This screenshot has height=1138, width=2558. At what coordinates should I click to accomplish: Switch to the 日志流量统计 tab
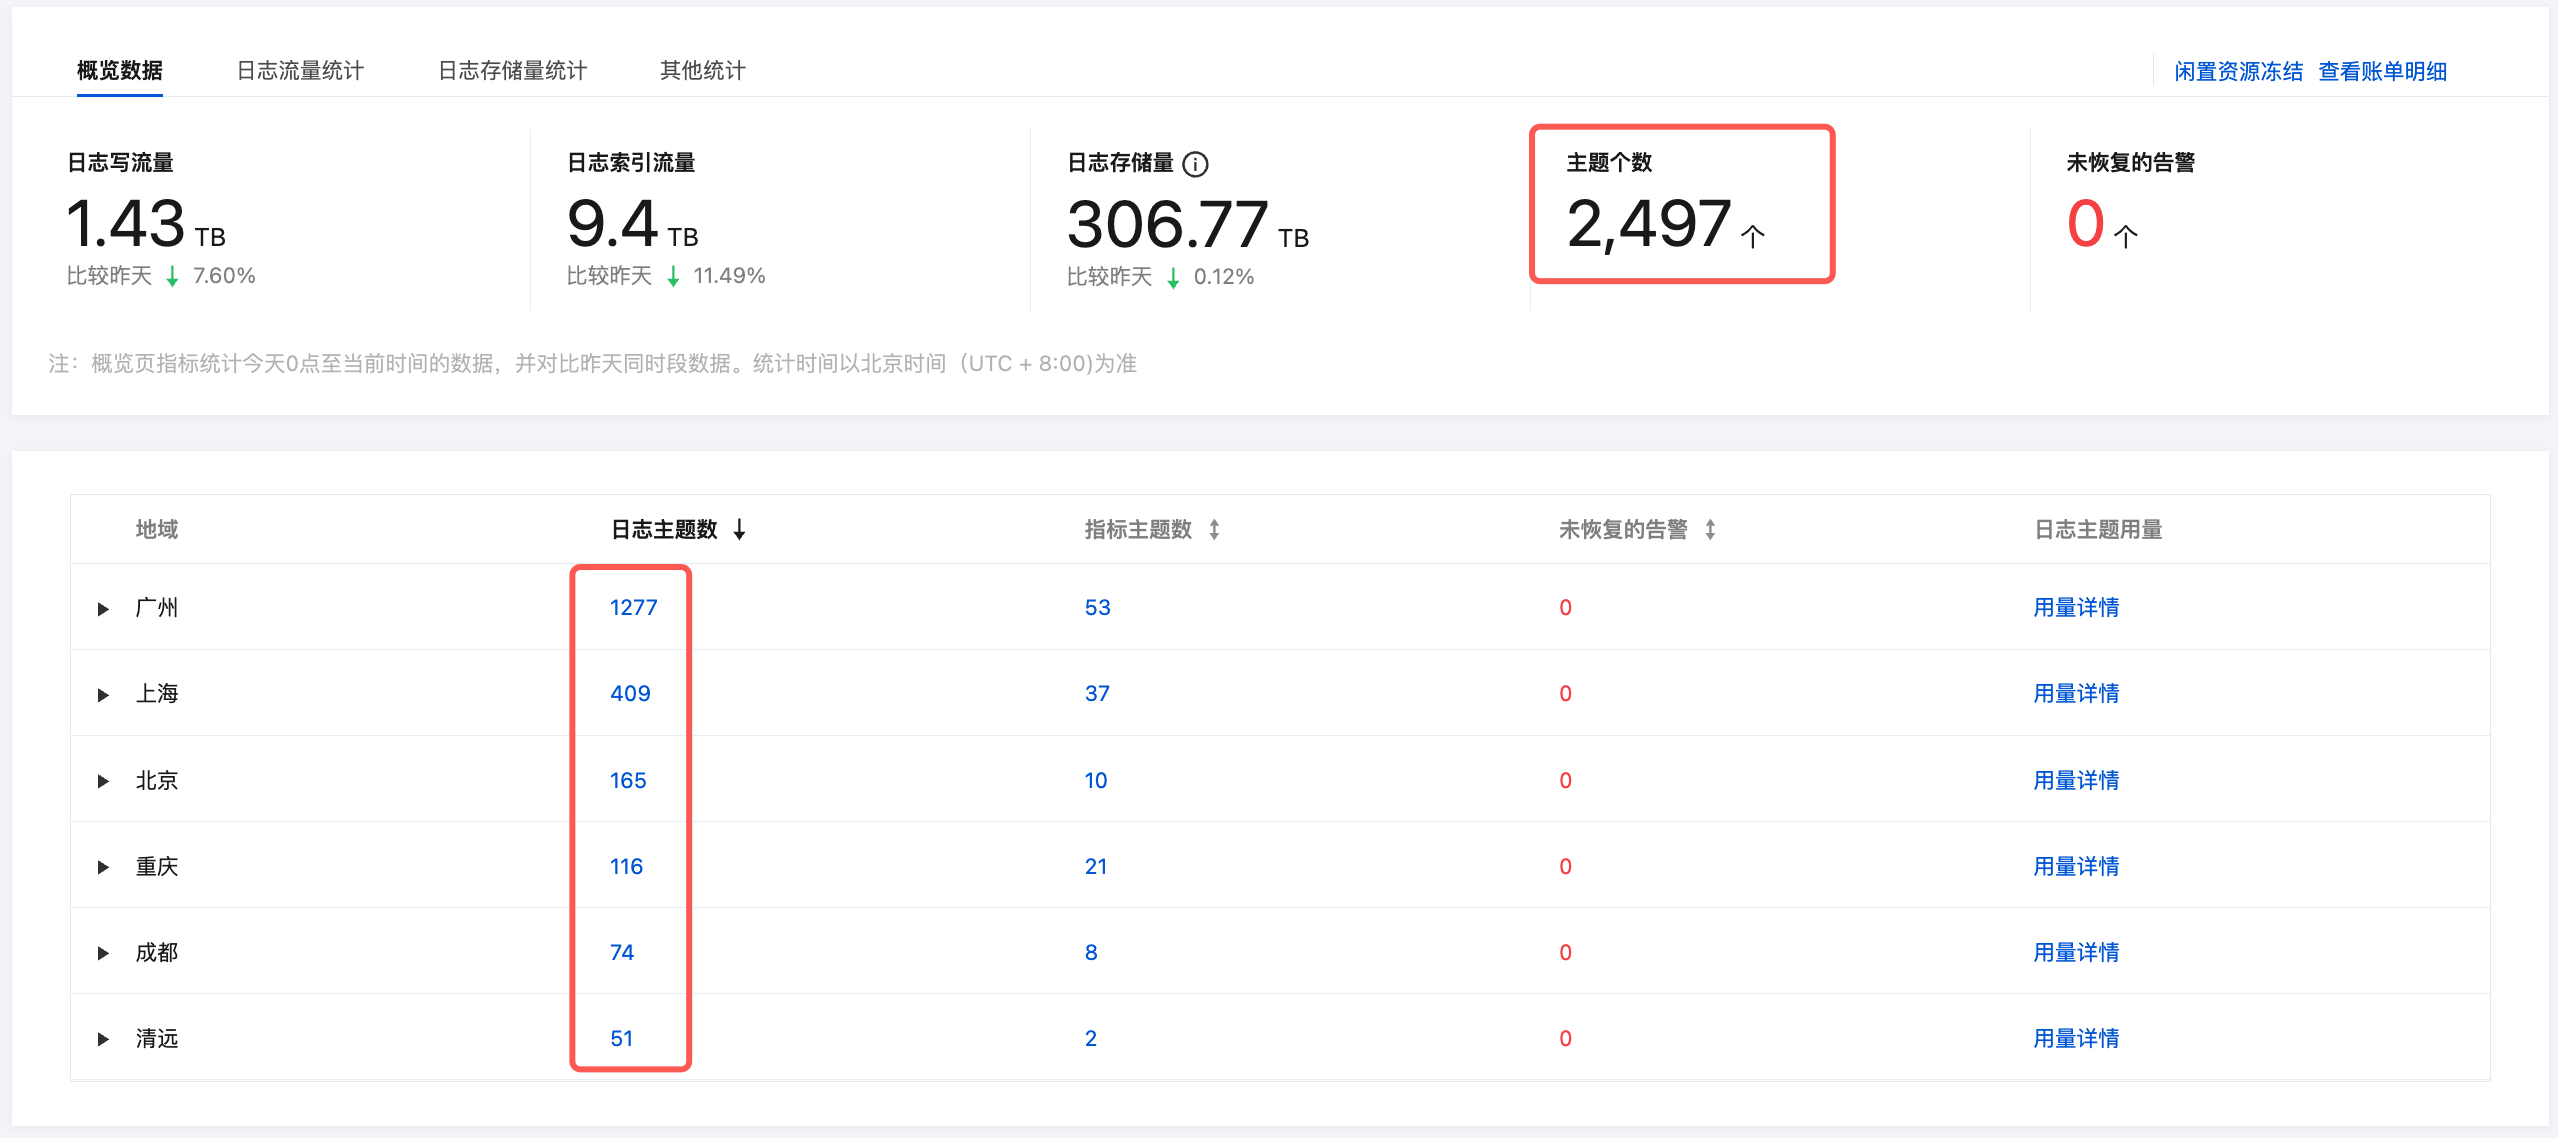tap(300, 70)
